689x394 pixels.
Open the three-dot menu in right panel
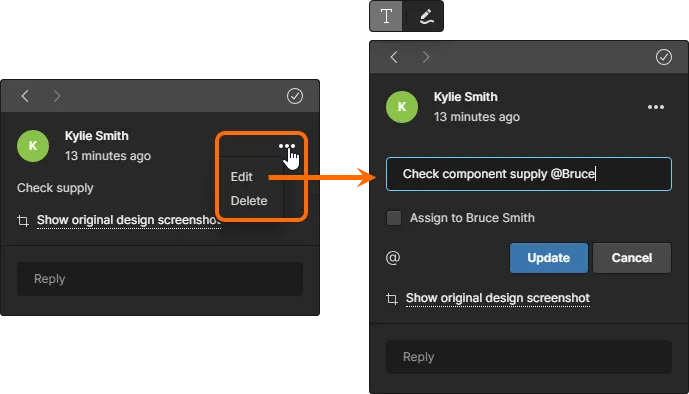coord(656,107)
